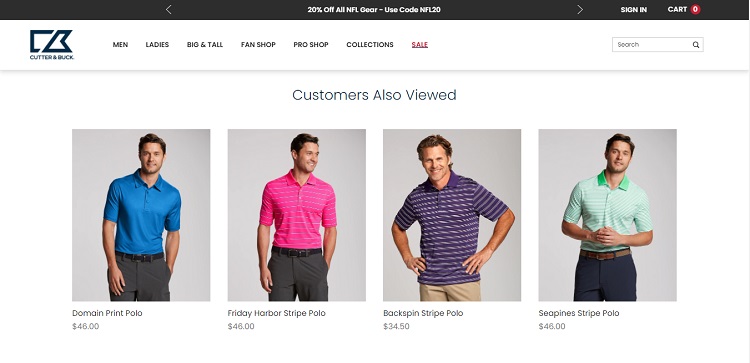This screenshot has width=750, height=363.
Task: Go to the Sale section
Action: pyautogui.click(x=419, y=44)
